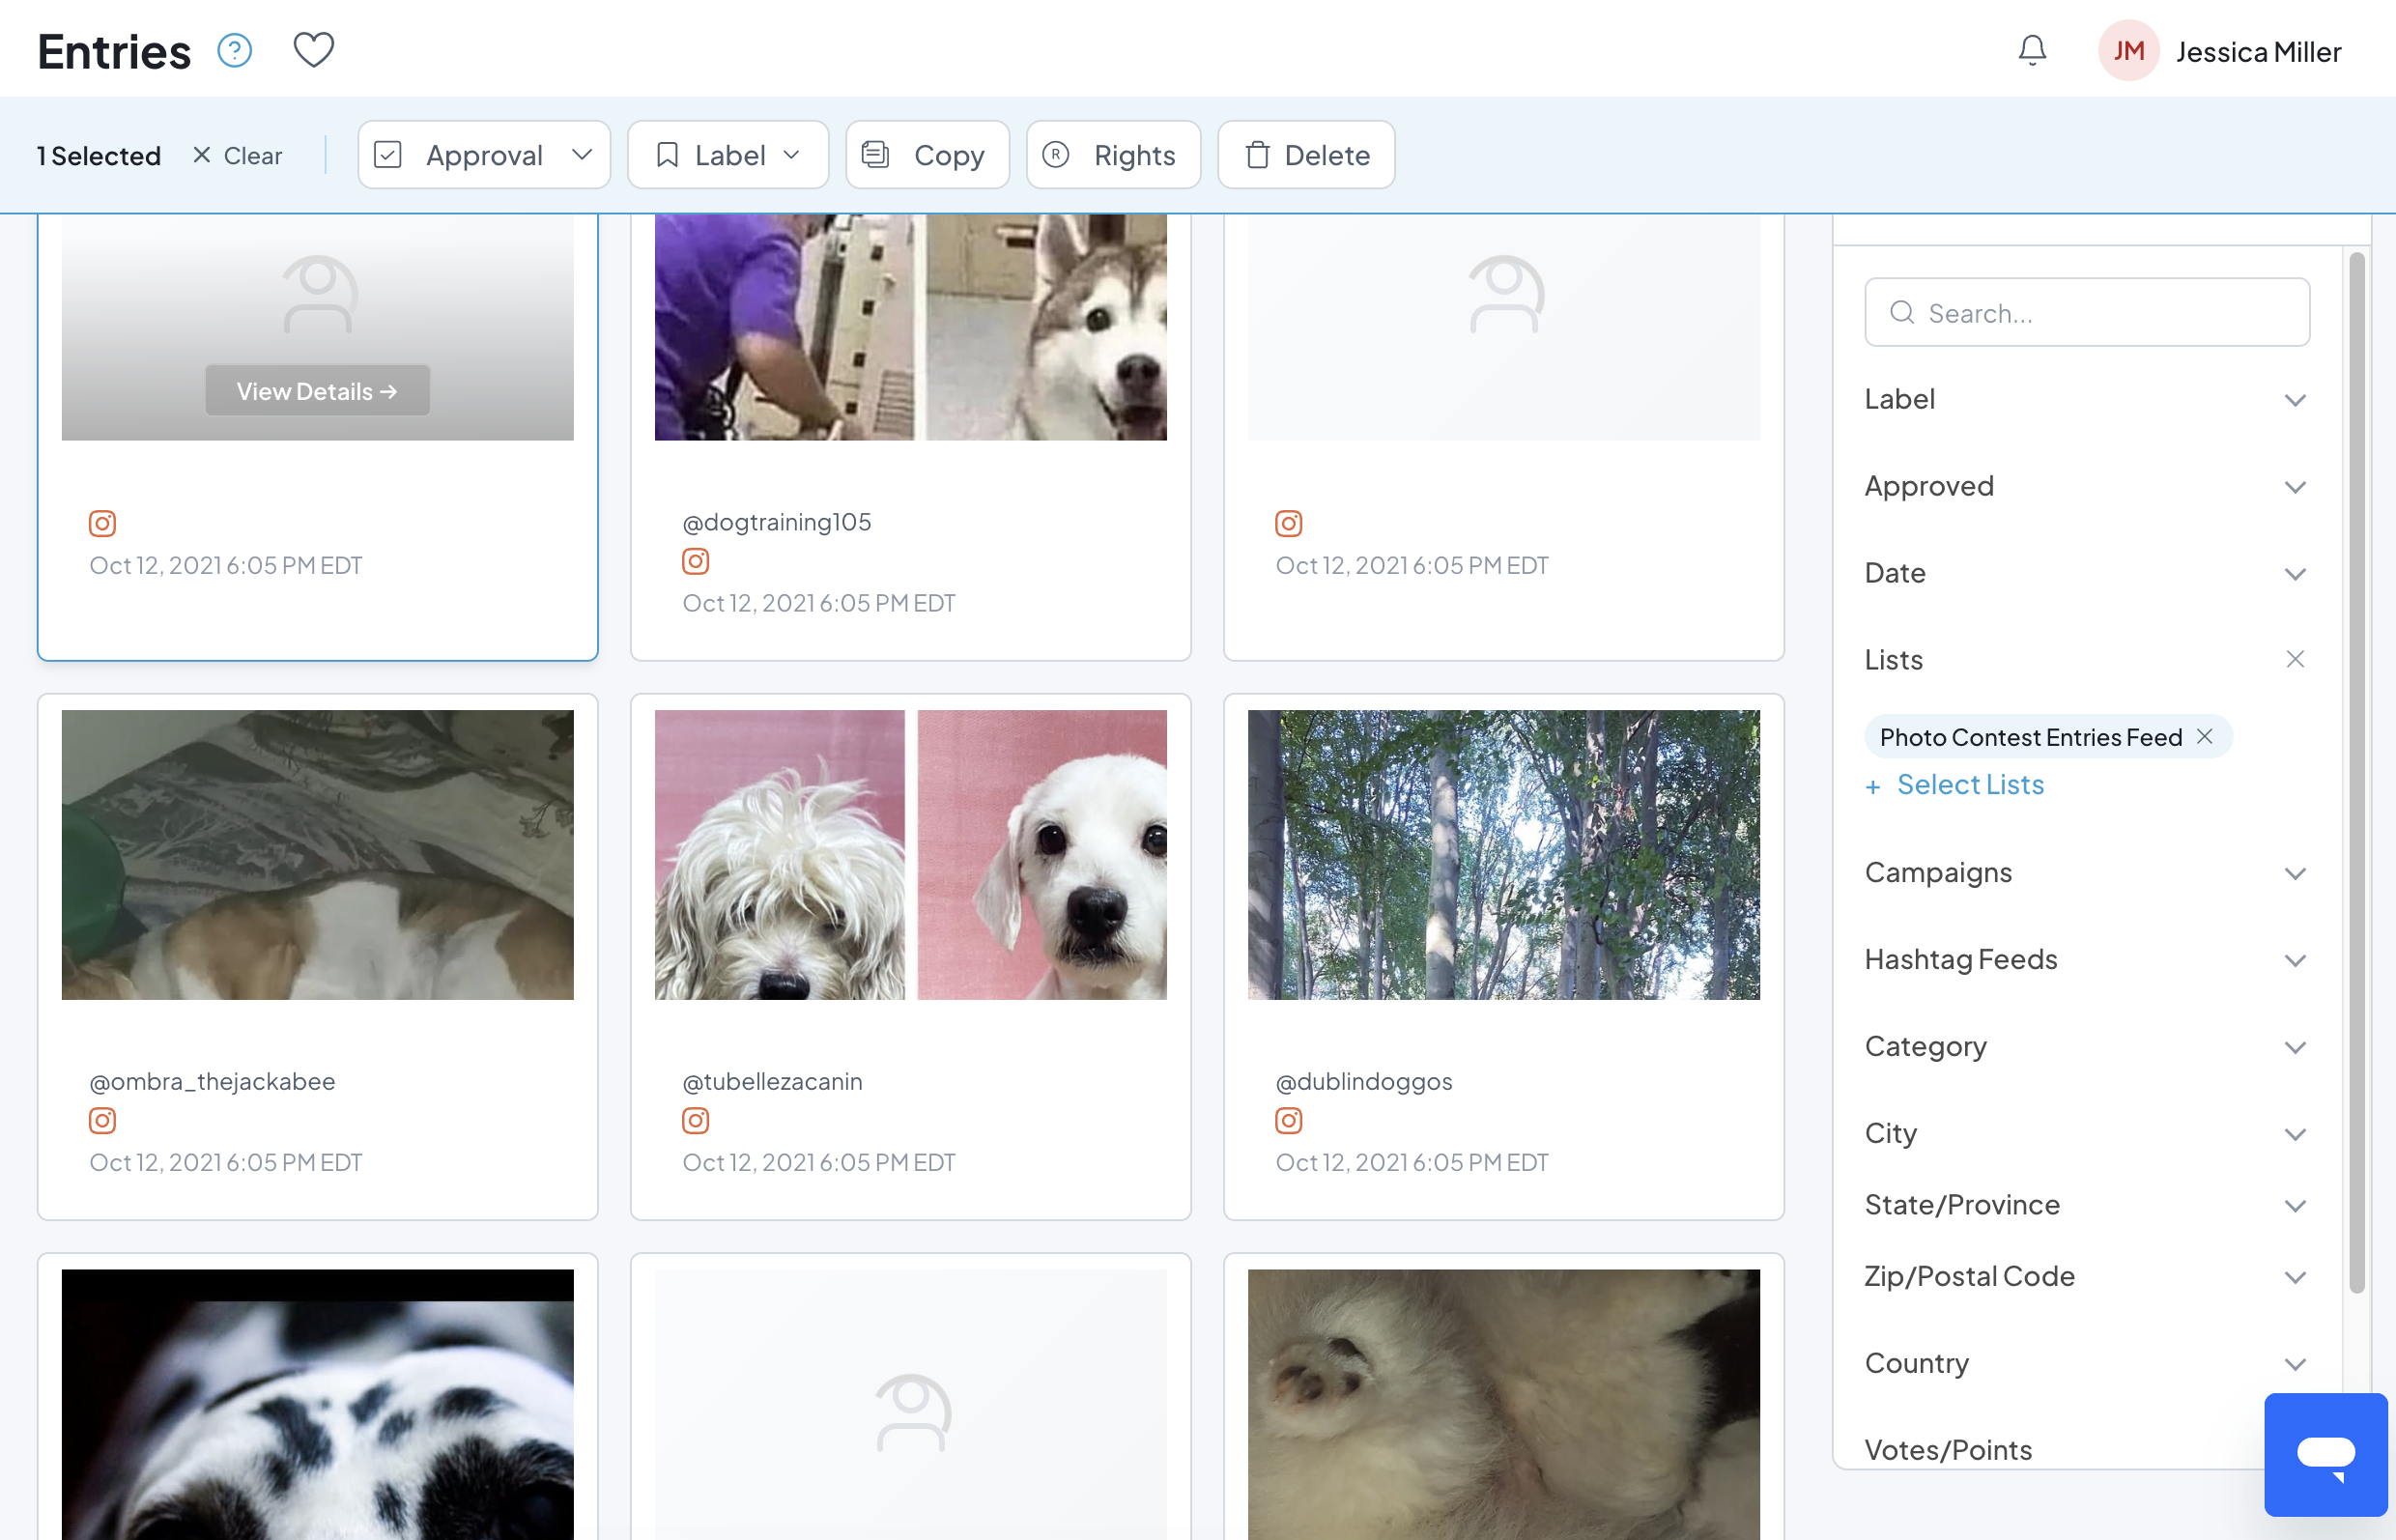Click the date under @dublindoggos
Screen dimensions: 2396x1540
1412,1163
